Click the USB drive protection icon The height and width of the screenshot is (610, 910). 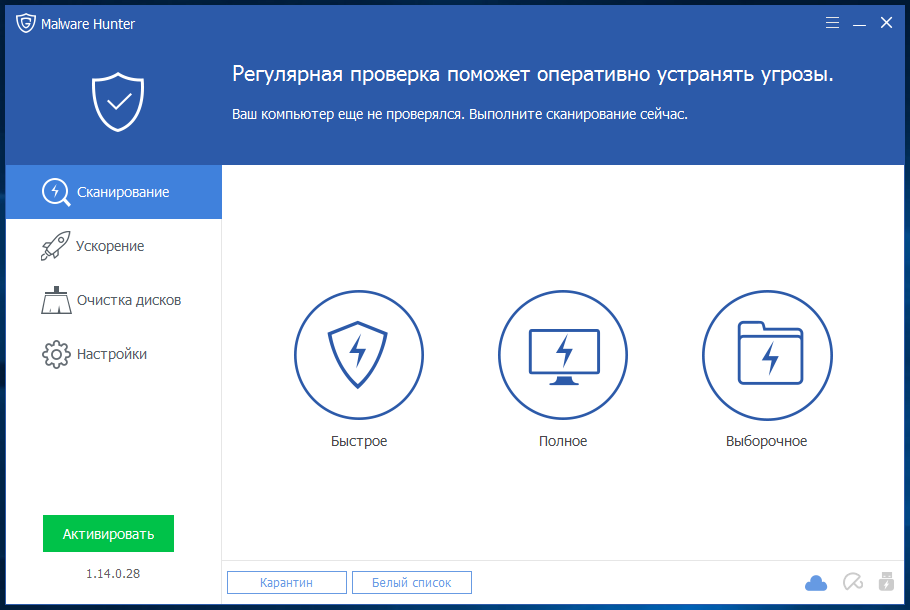coord(884,582)
